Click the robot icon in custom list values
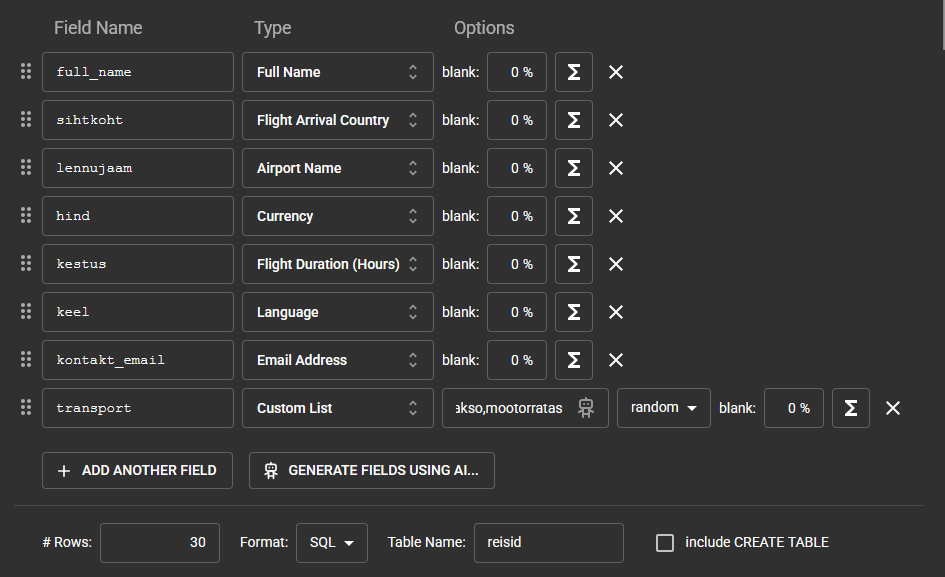Screen dimensions: 945x577 pyautogui.click(x=587, y=408)
